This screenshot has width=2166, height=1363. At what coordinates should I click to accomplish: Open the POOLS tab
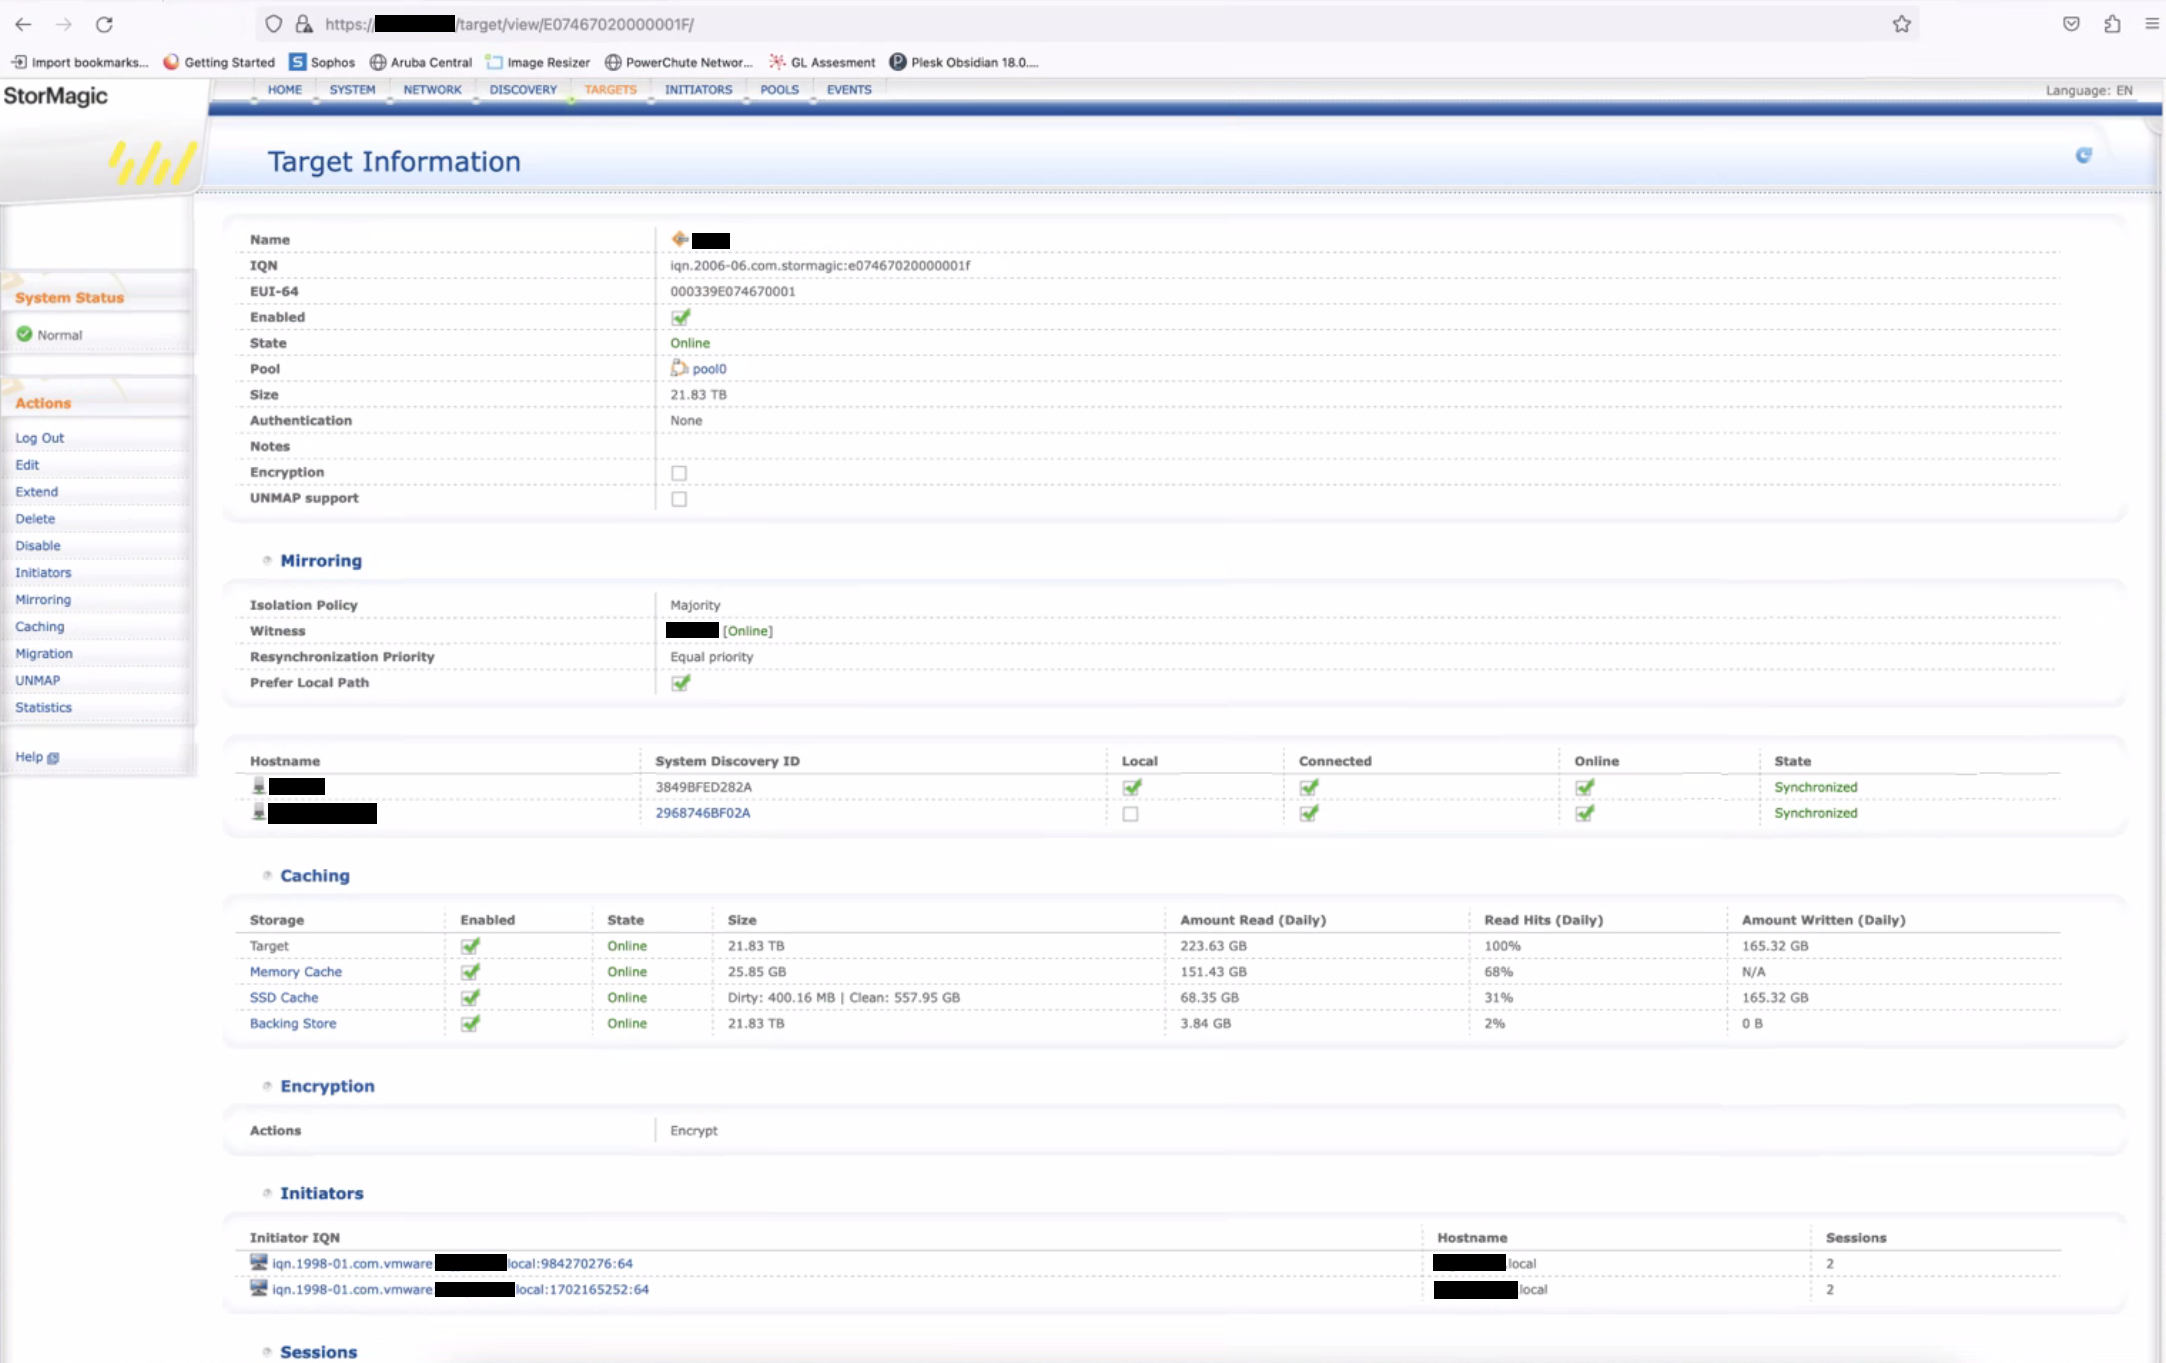click(780, 90)
